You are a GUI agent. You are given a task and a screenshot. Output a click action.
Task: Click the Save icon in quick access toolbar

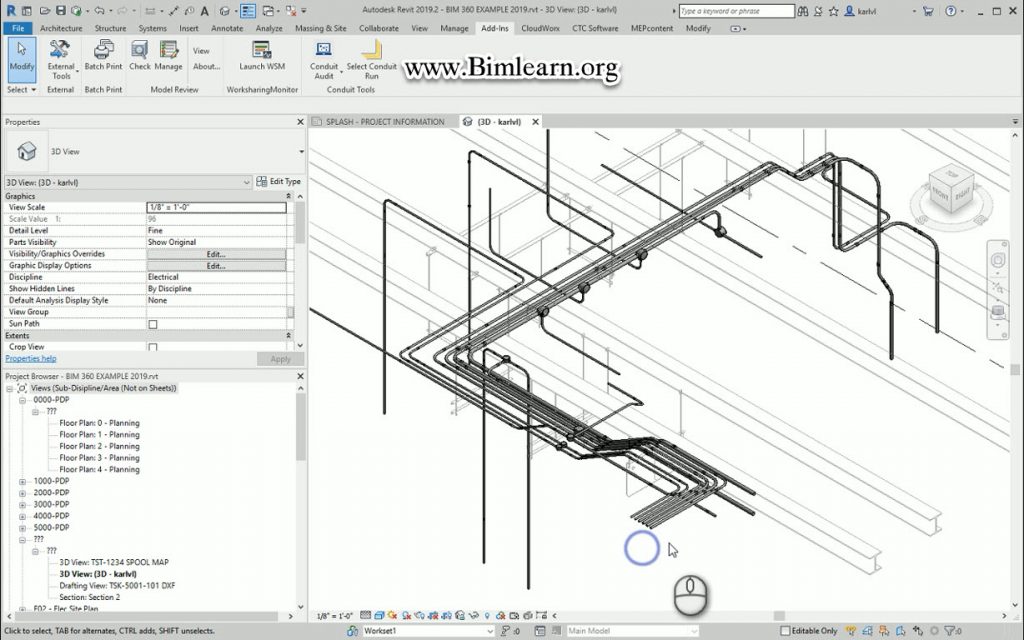[x=60, y=11]
